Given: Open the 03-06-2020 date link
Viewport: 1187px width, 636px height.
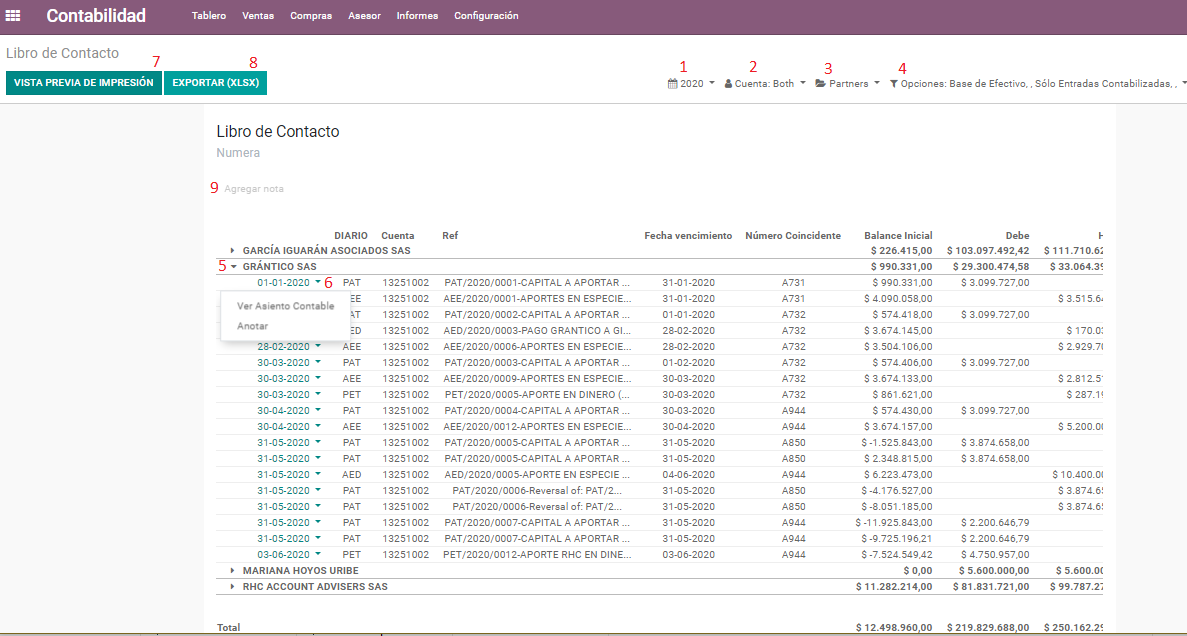Looking at the screenshot, I should (283, 554).
